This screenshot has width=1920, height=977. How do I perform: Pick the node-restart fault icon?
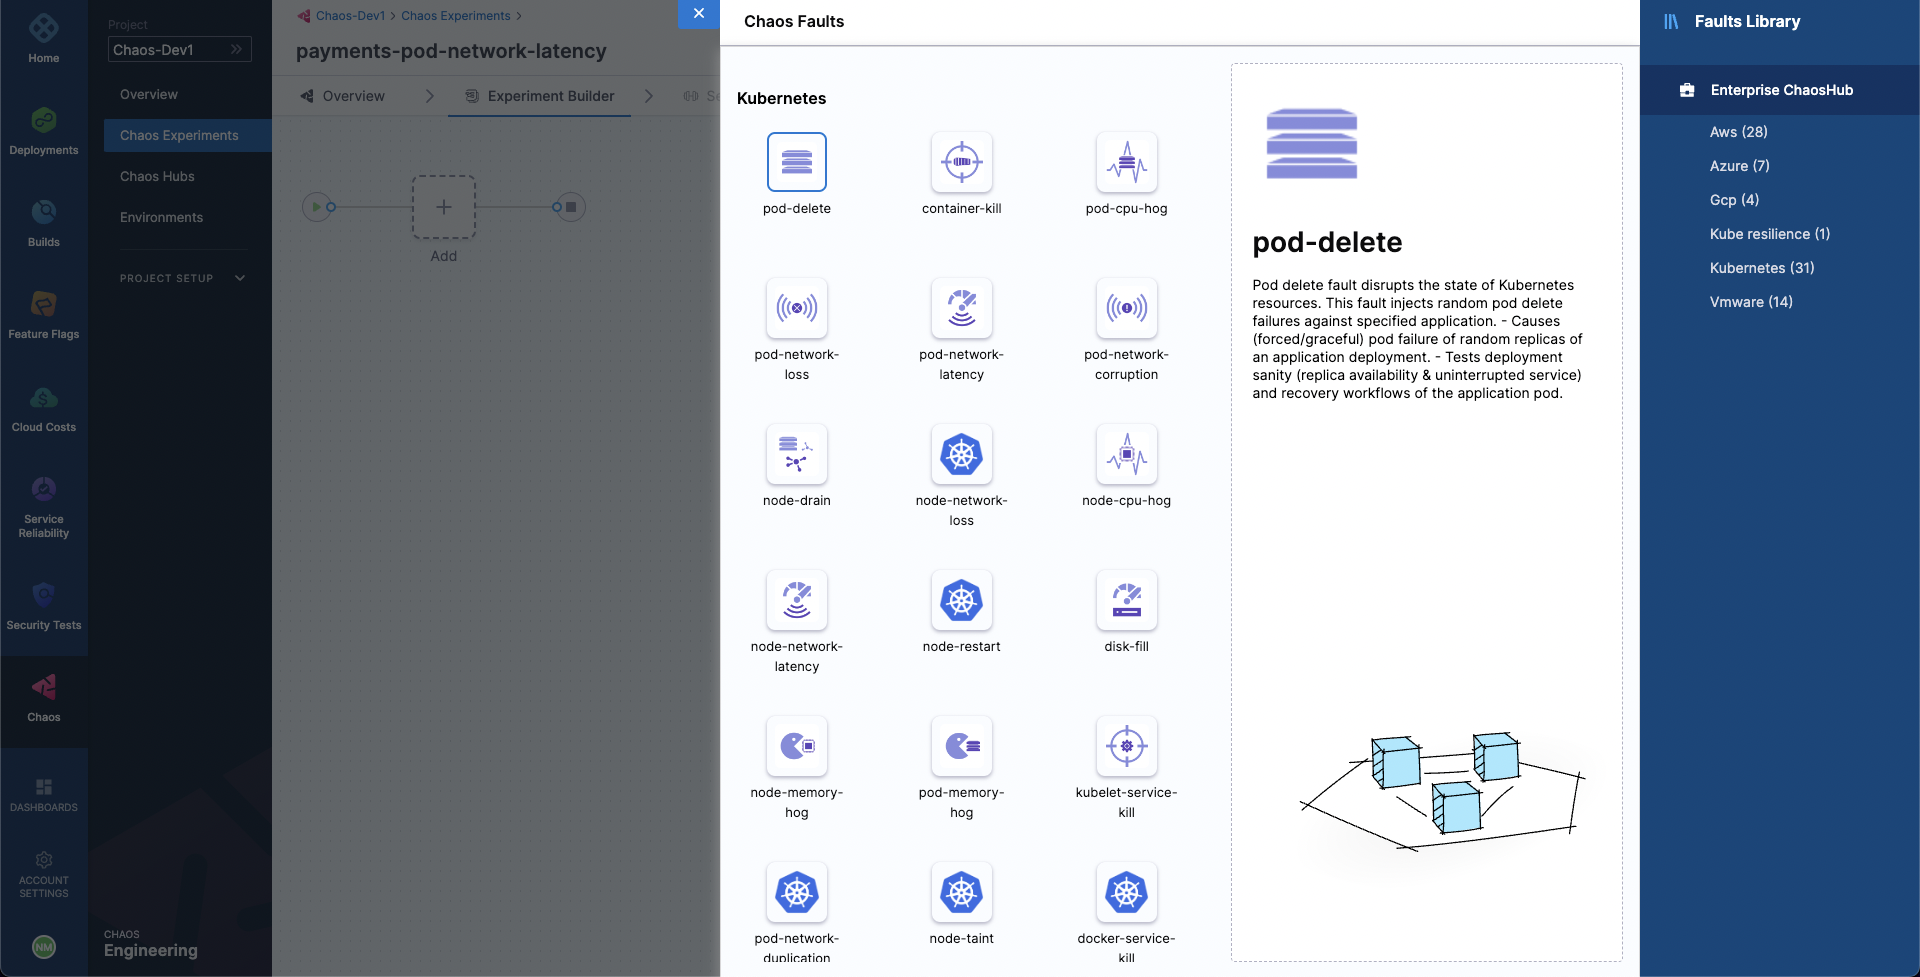(961, 600)
